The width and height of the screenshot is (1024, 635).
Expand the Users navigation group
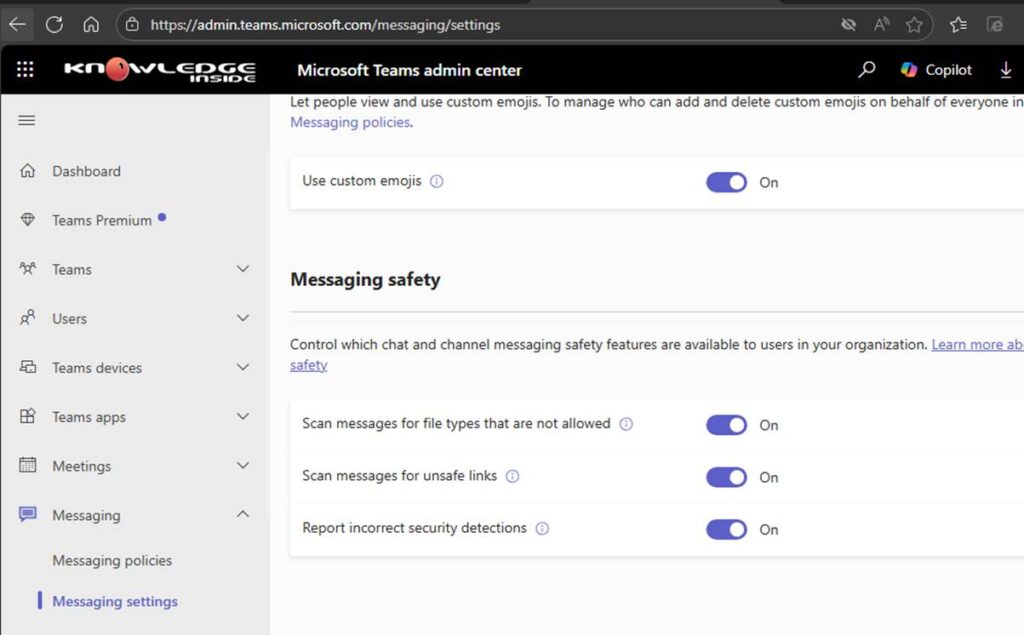242,318
